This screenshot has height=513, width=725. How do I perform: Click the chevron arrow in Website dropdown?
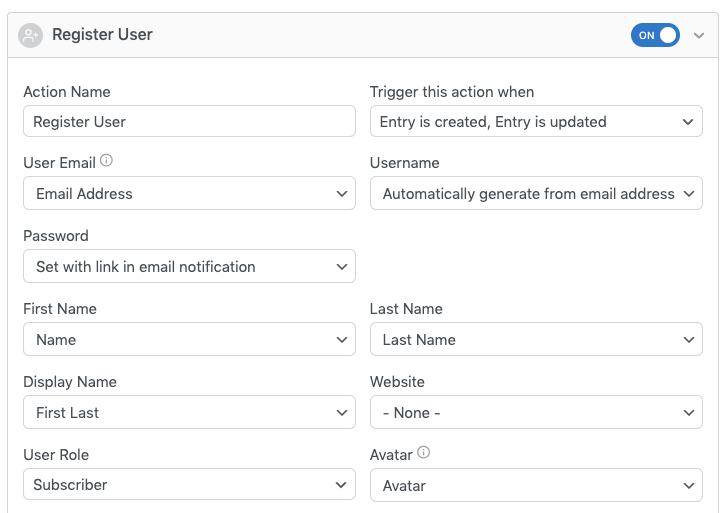pyautogui.click(x=689, y=412)
